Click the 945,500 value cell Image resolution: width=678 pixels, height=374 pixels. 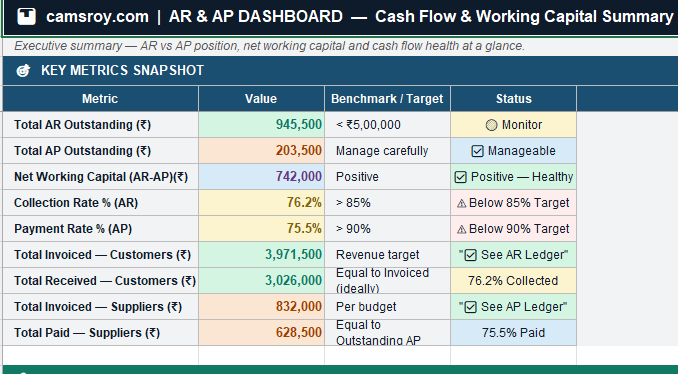[261, 125]
